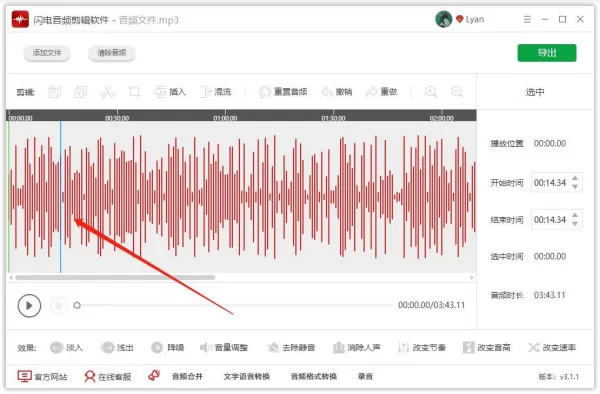
Task: Apply 去除静音 silence removal
Action: tap(291, 347)
